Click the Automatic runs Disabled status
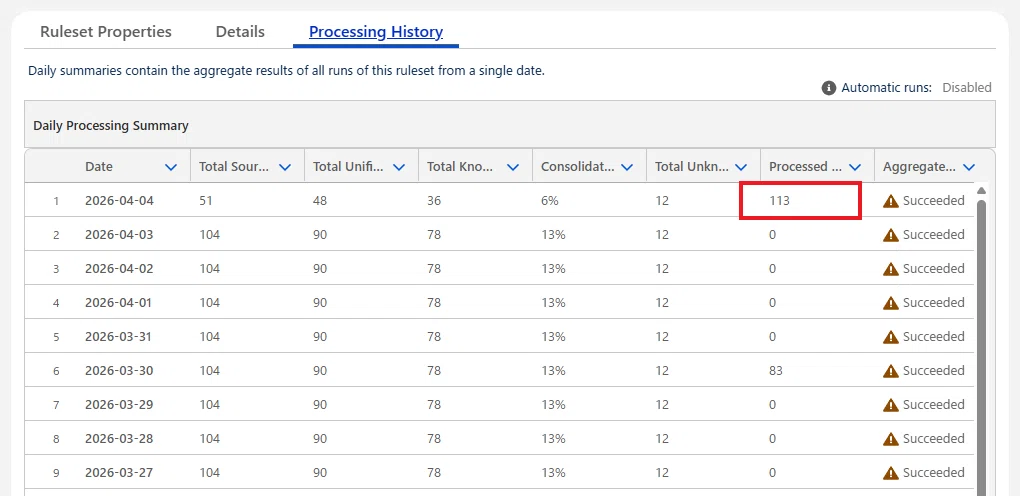This screenshot has width=1020, height=496. (x=967, y=87)
